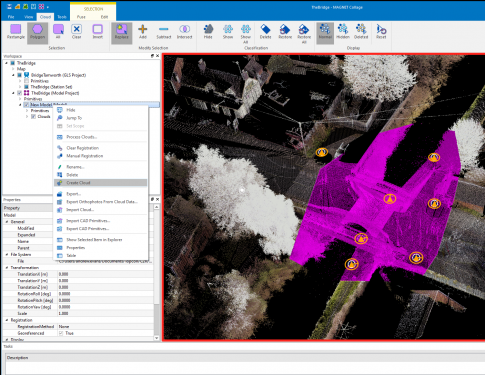Collapse the BridgeTamworth (GLS Project) node
This screenshot has width=485, height=375.
[x=13, y=75]
